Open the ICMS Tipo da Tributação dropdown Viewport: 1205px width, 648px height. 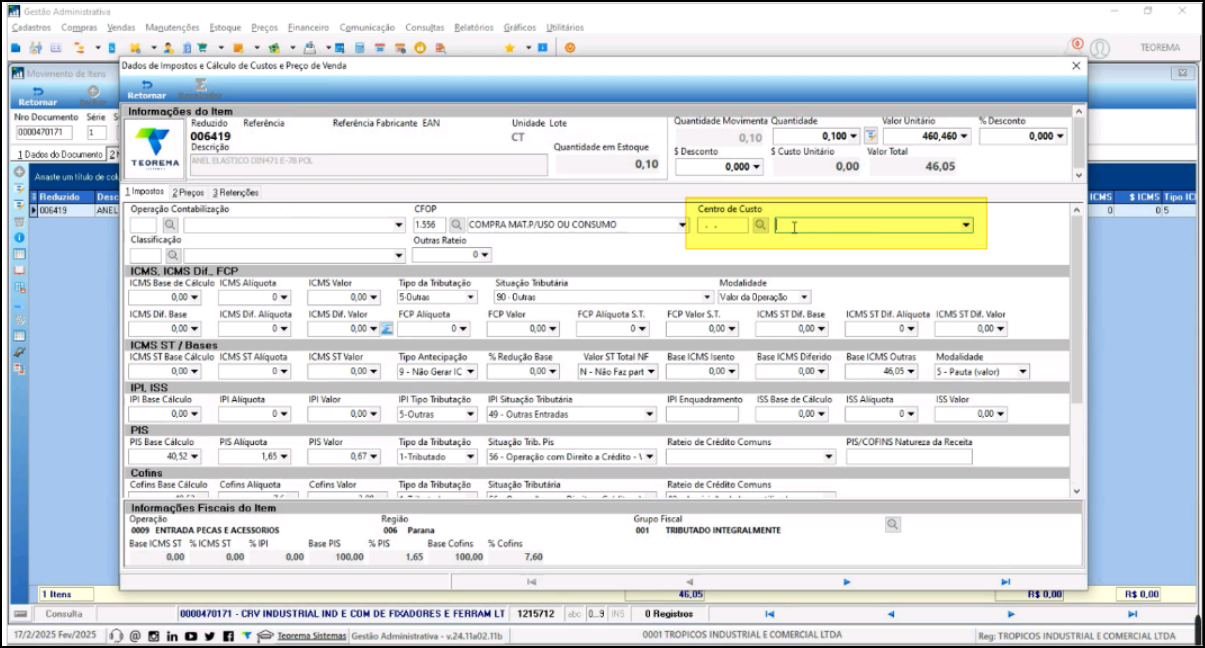[470, 297]
